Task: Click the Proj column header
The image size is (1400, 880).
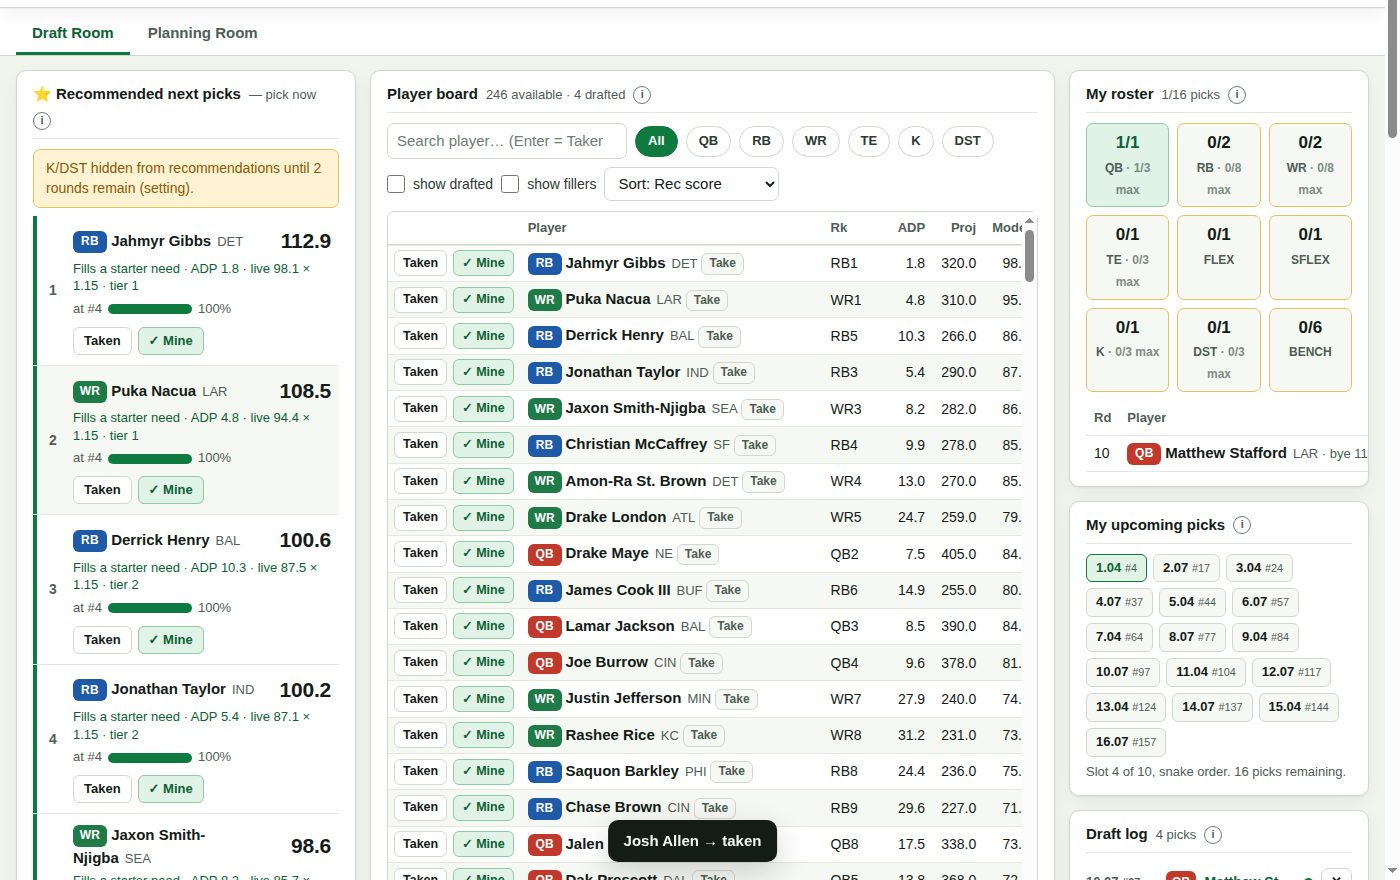Action: (x=963, y=228)
